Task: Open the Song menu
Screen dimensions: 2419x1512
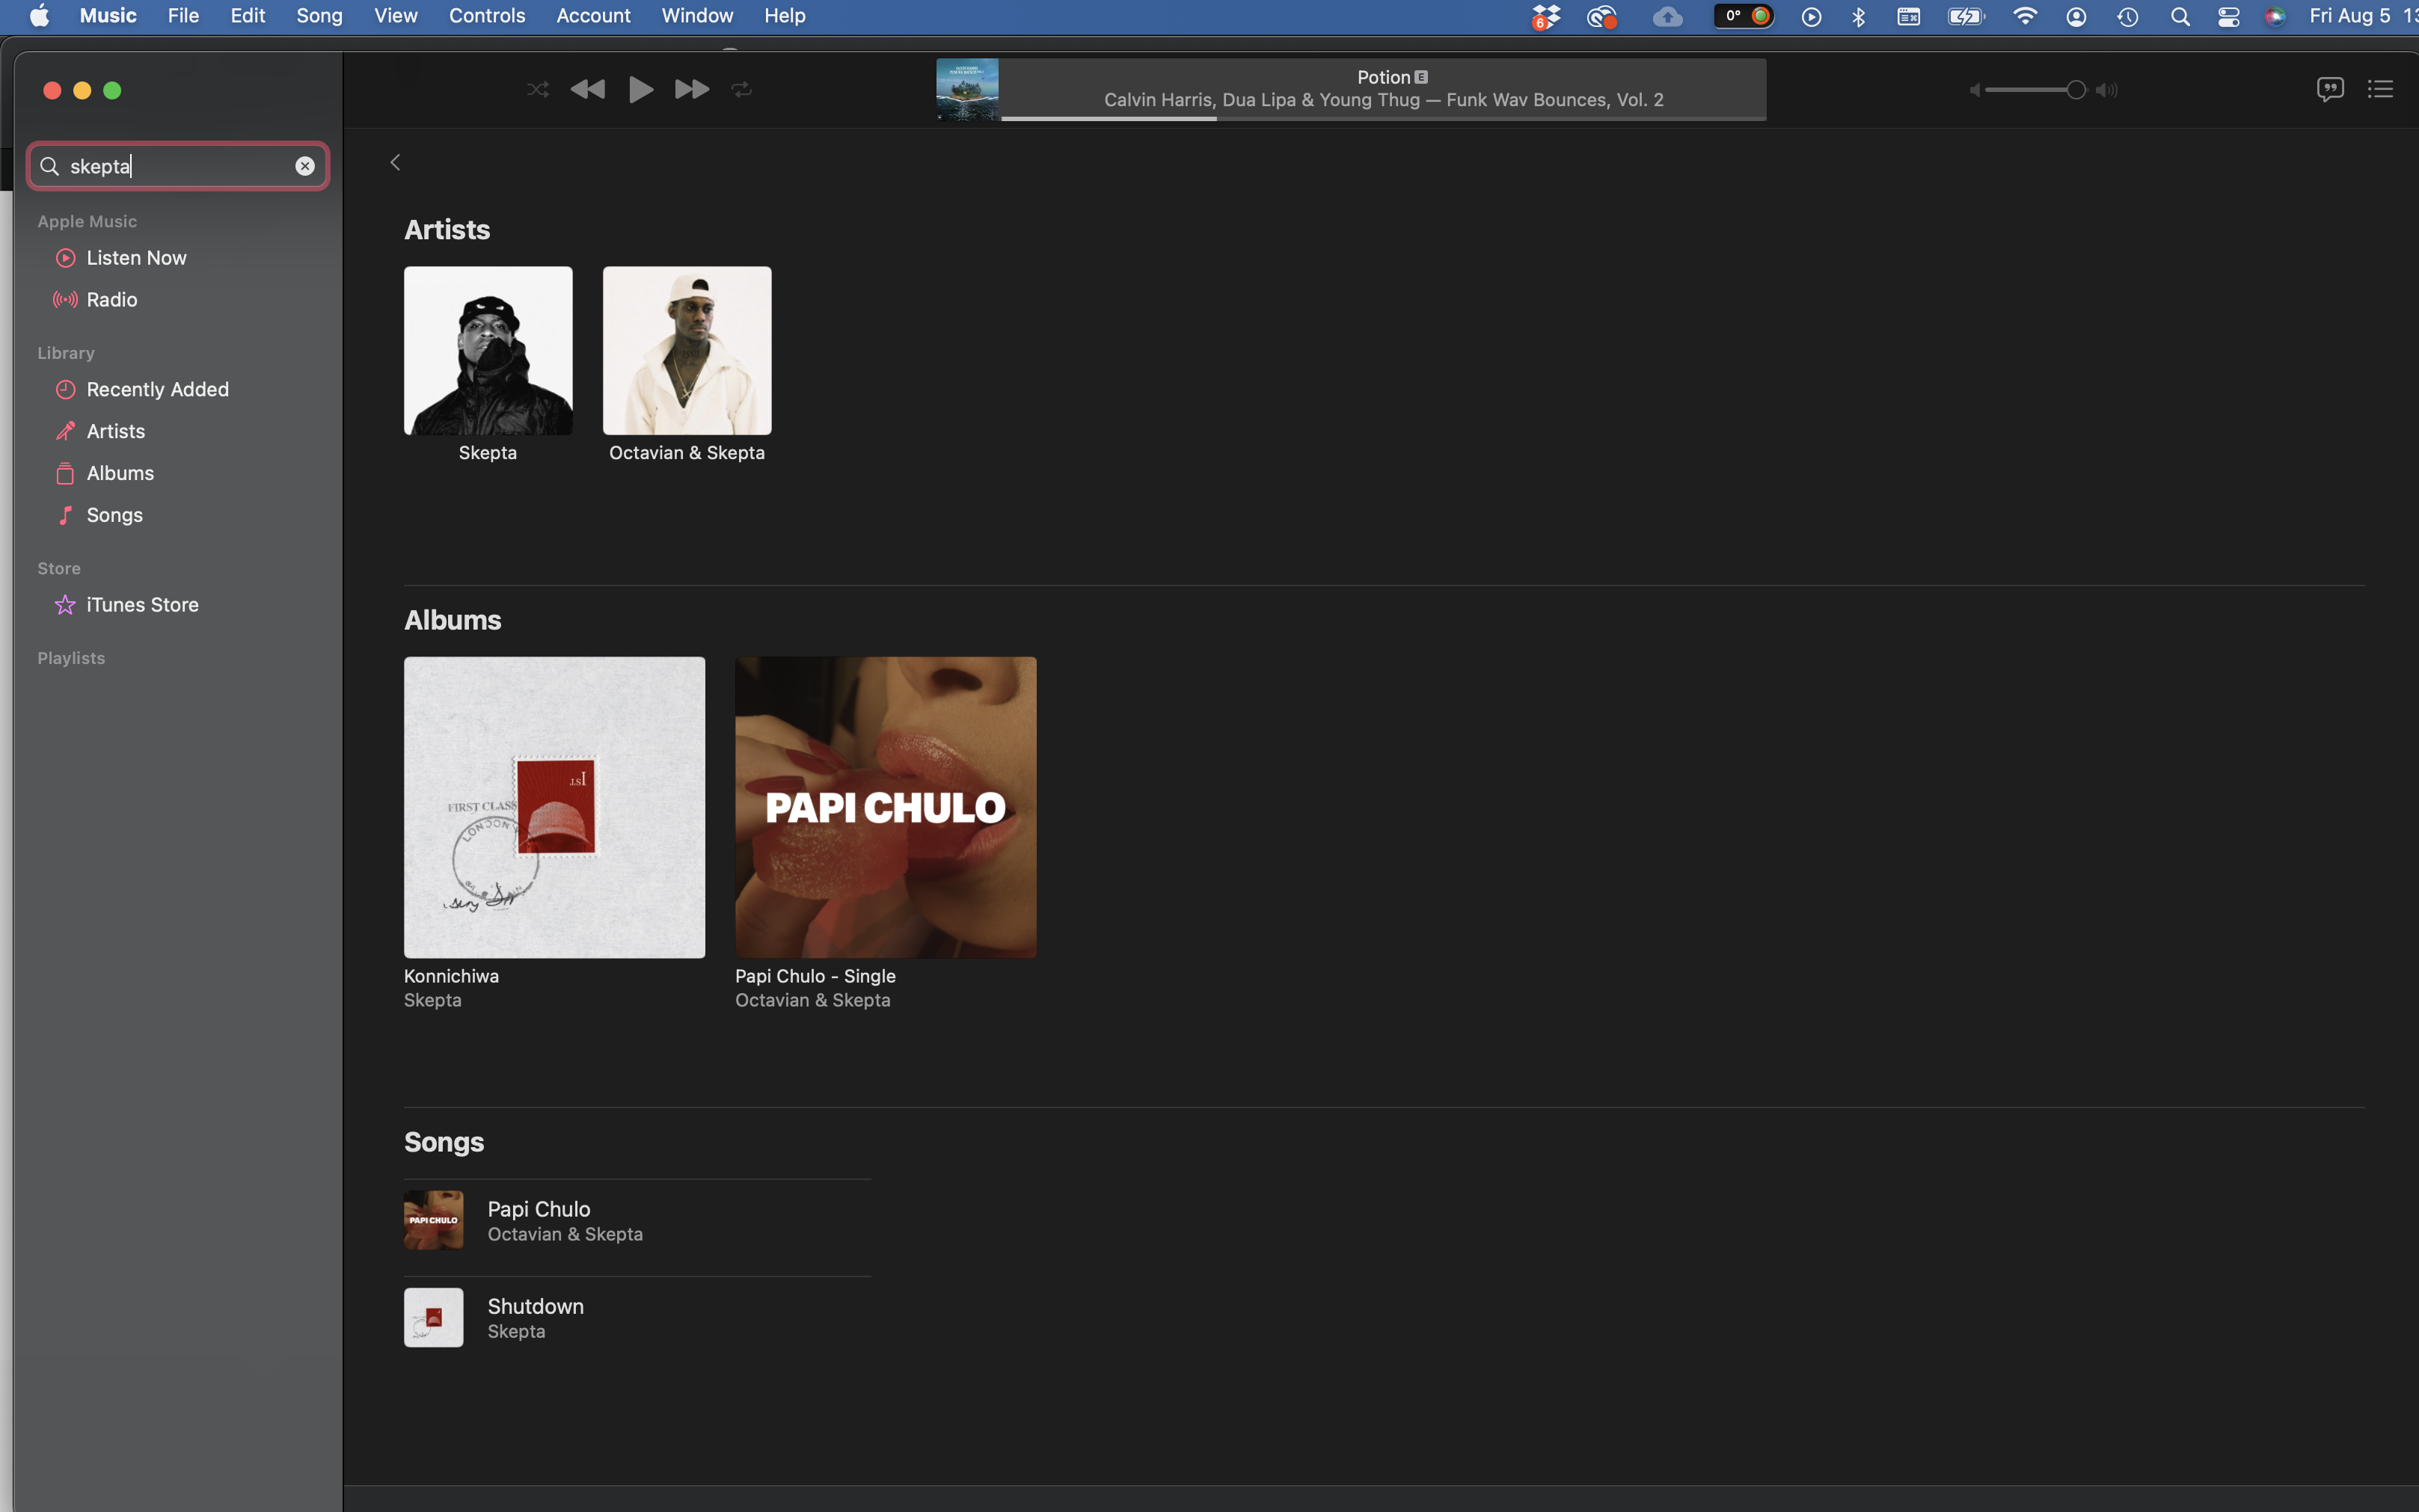Action: [x=319, y=16]
